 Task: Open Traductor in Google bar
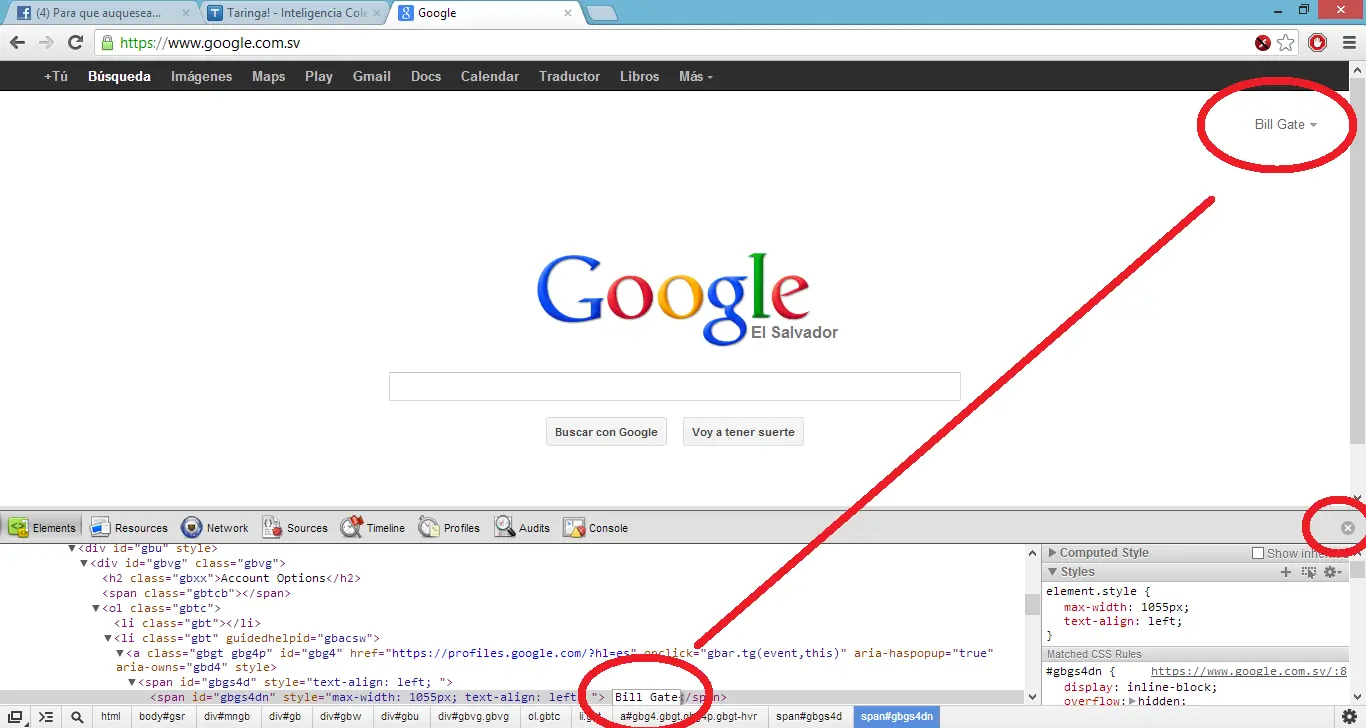coord(569,76)
